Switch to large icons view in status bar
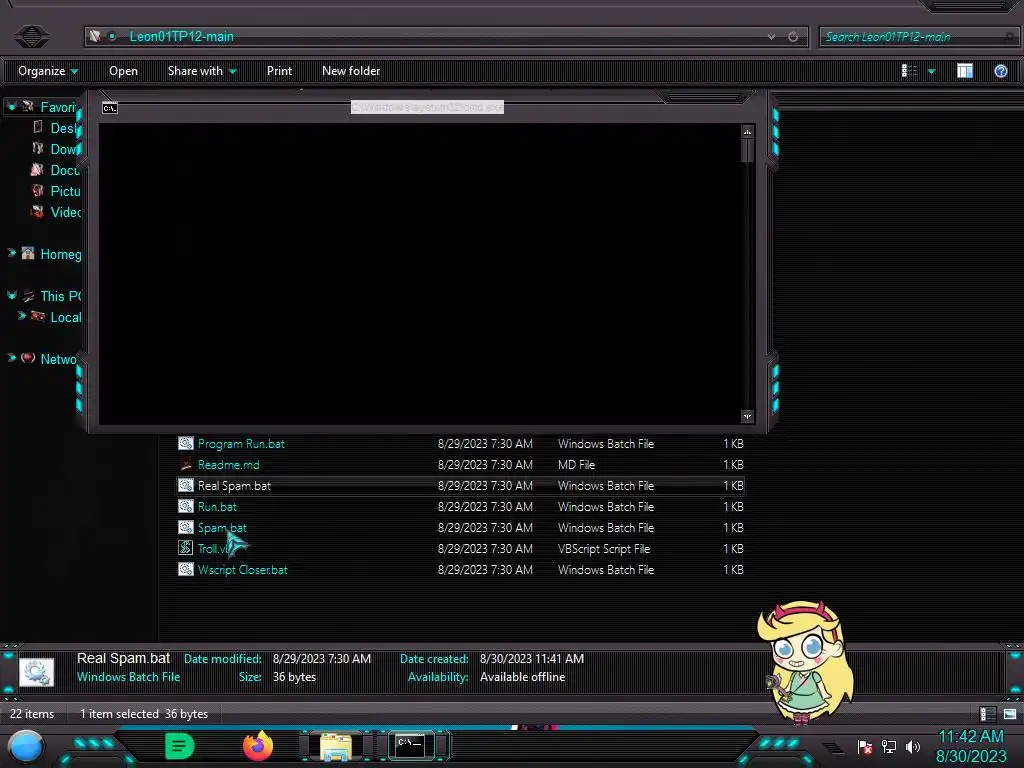 pos(1010,714)
